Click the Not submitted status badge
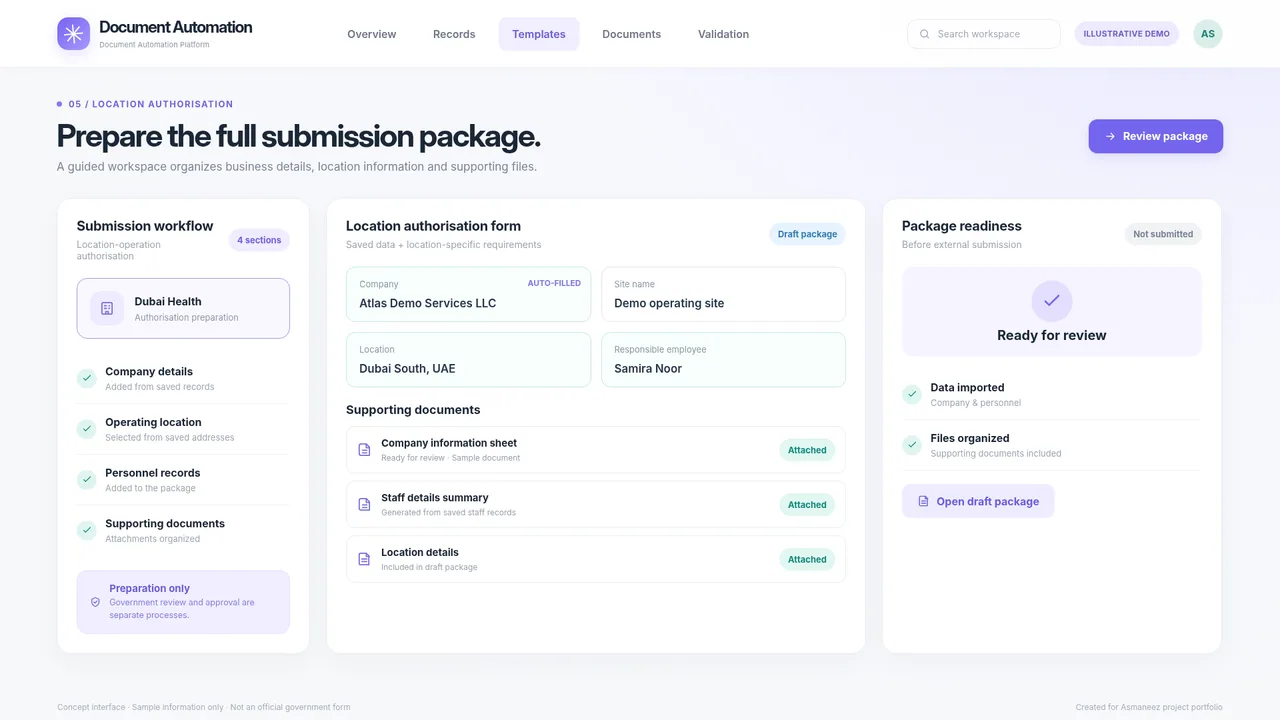This screenshot has width=1280, height=720. (1163, 234)
